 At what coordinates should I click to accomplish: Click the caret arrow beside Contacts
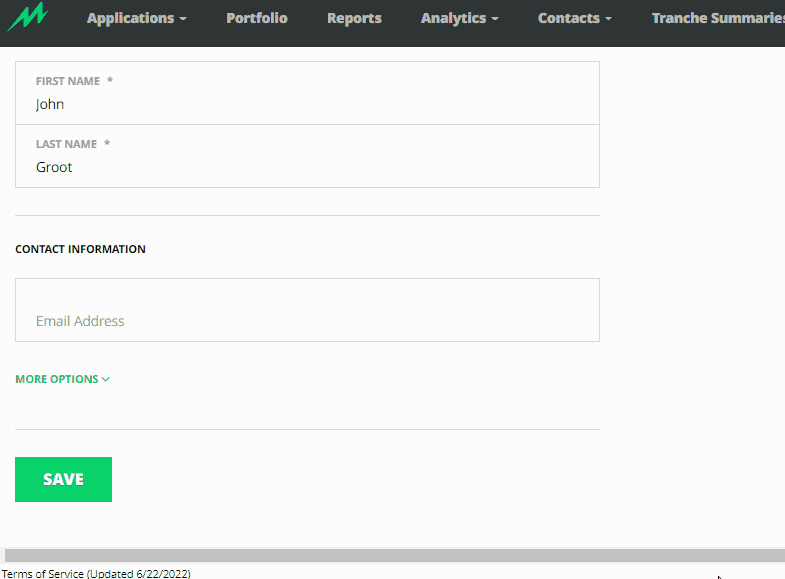tap(609, 19)
